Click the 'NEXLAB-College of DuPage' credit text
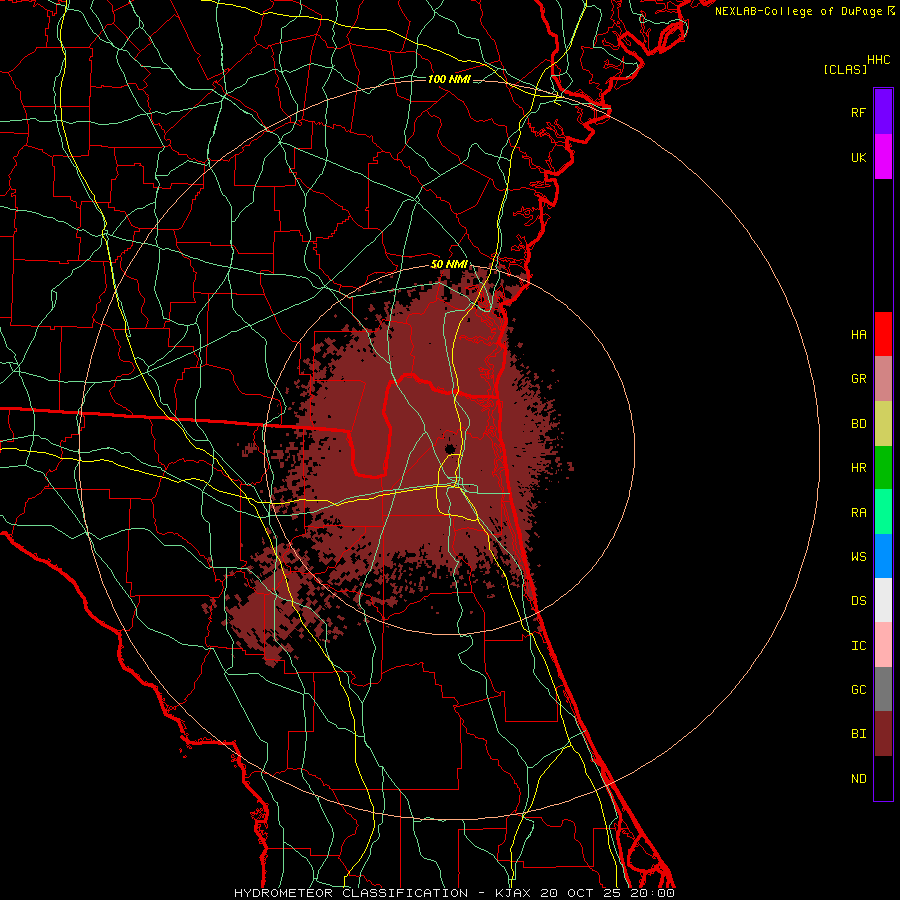Image resolution: width=900 pixels, height=900 pixels. [798, 11]
